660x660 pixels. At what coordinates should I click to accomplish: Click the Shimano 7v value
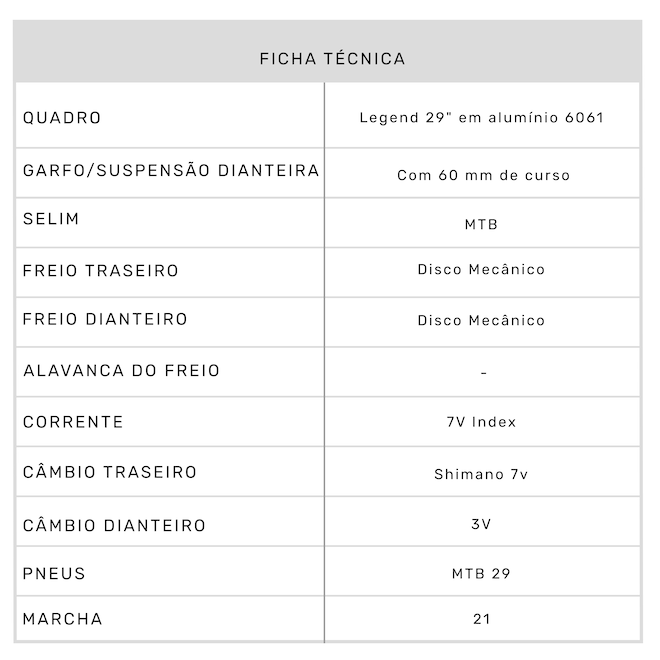pyautogui.click(x=481, y=474)
